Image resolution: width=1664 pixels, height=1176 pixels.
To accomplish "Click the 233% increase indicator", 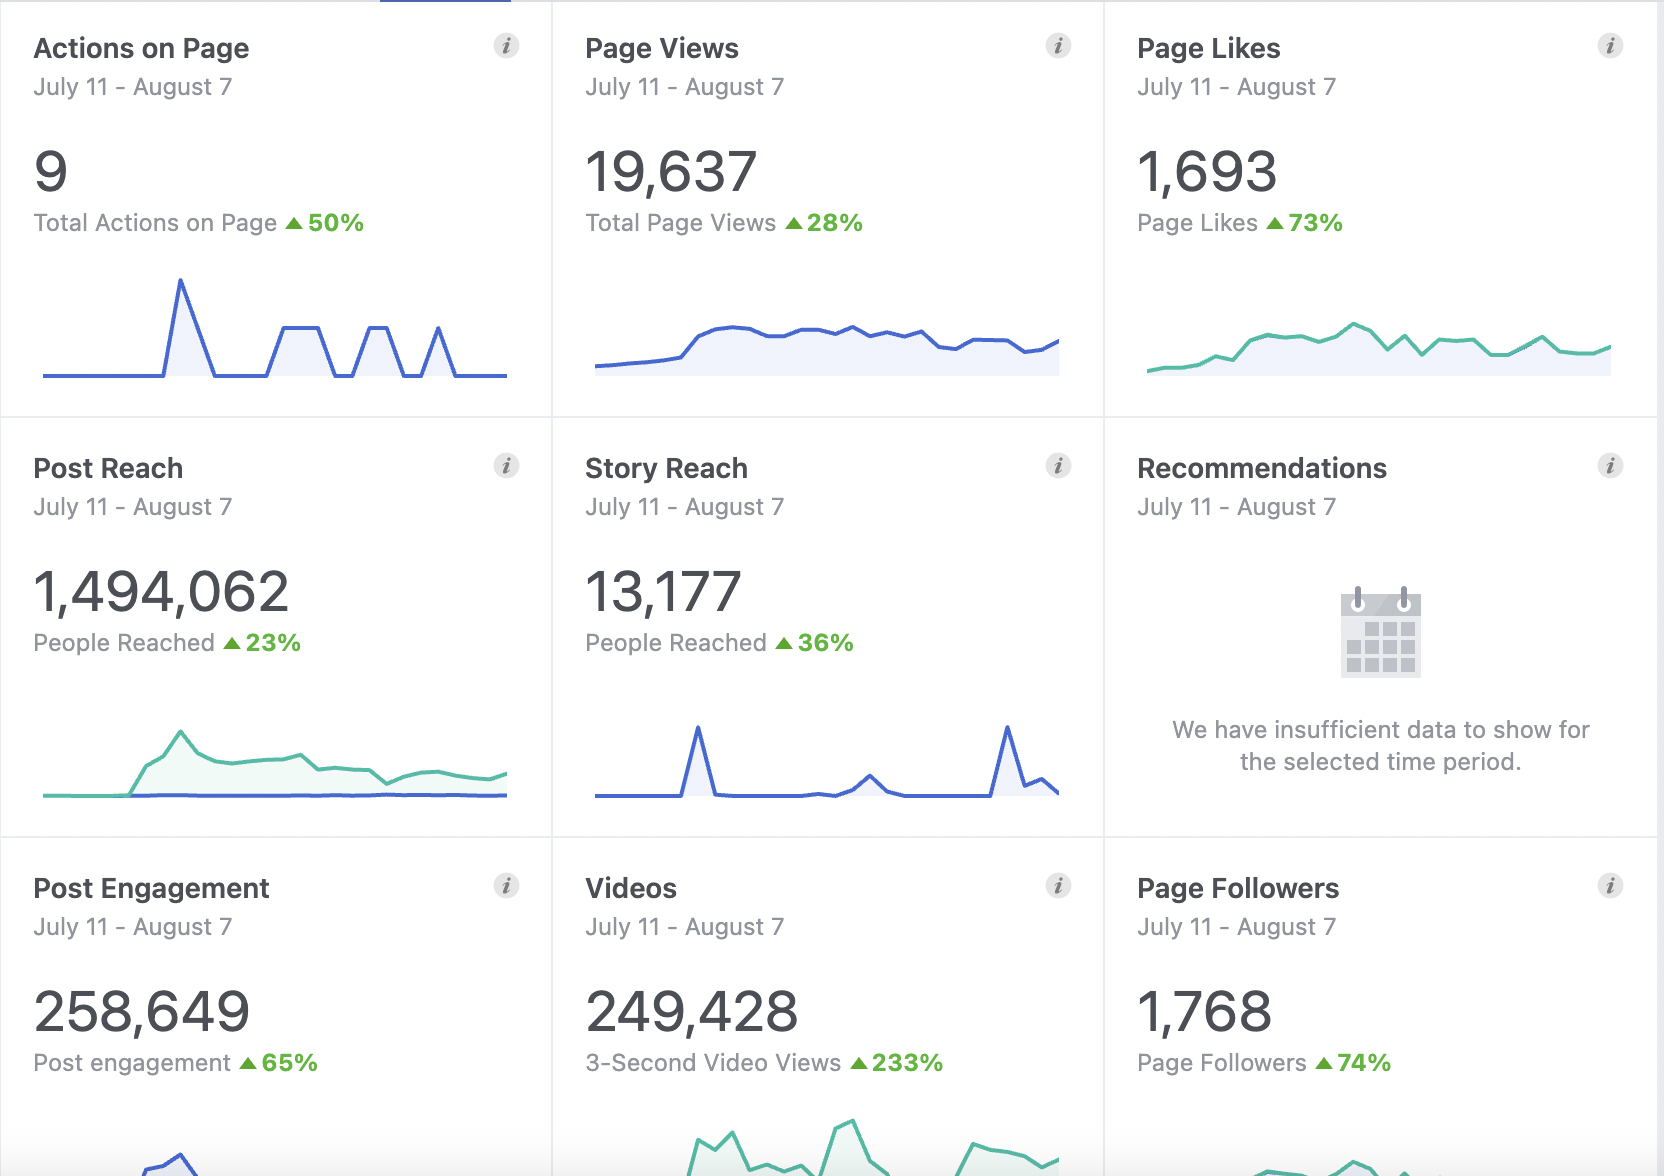I will tap(897, 1063).
